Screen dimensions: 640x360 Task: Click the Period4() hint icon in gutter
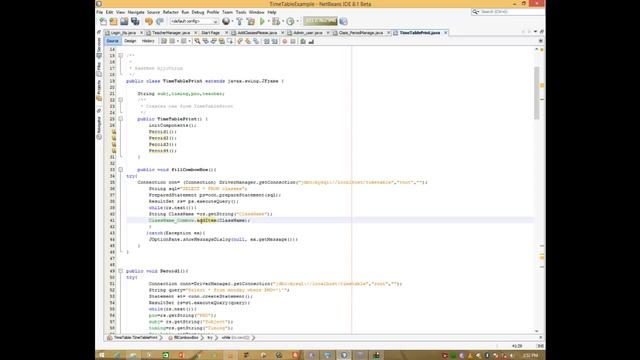(x=113, y=151)
